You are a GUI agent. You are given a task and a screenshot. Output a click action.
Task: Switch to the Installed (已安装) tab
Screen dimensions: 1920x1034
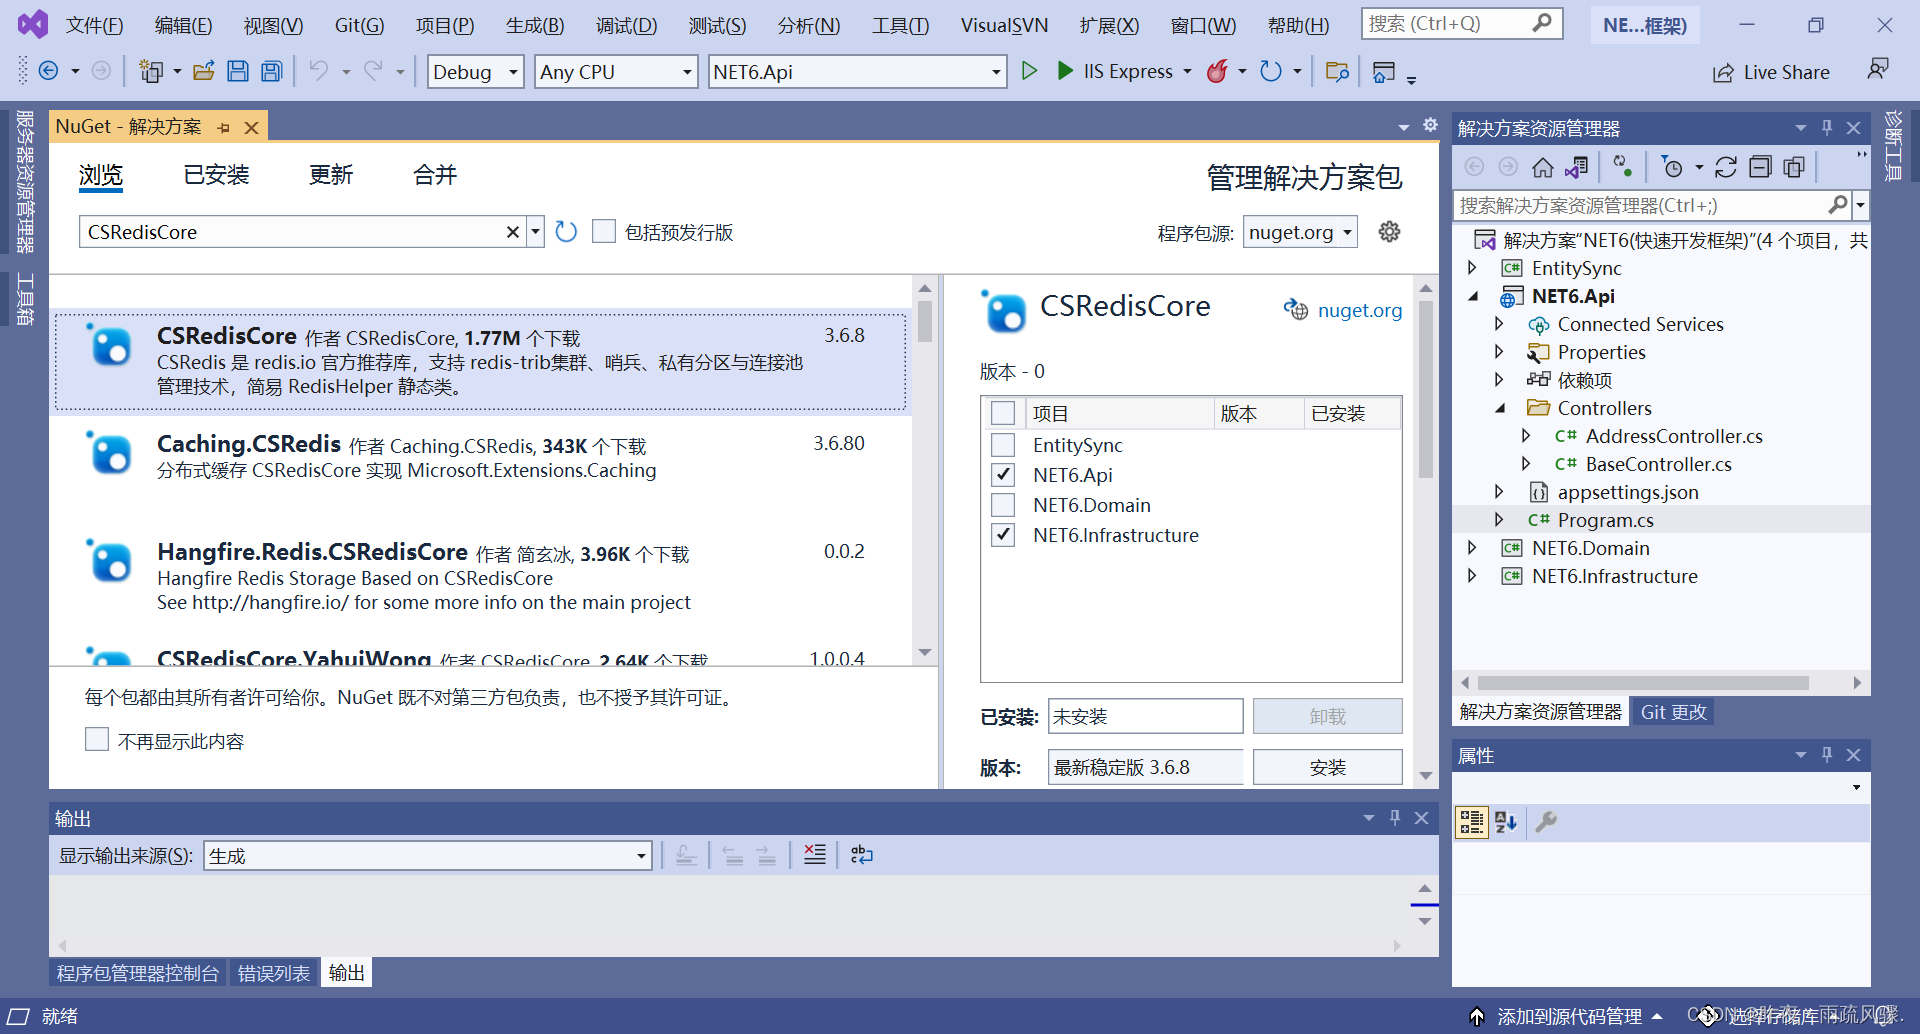tap(216, 175)
